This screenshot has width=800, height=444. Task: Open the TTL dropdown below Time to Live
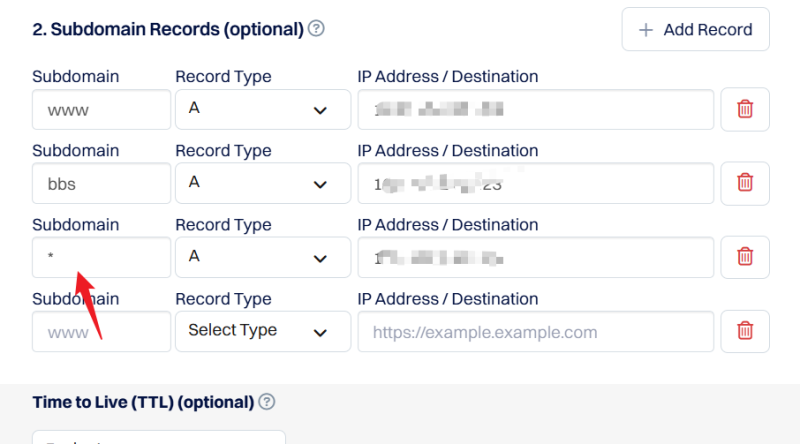(x=159, y=438)
